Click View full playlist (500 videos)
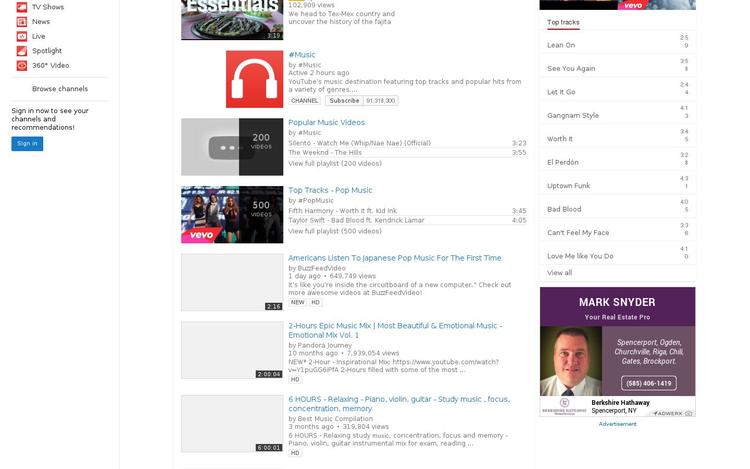 [x=335, y=231]
